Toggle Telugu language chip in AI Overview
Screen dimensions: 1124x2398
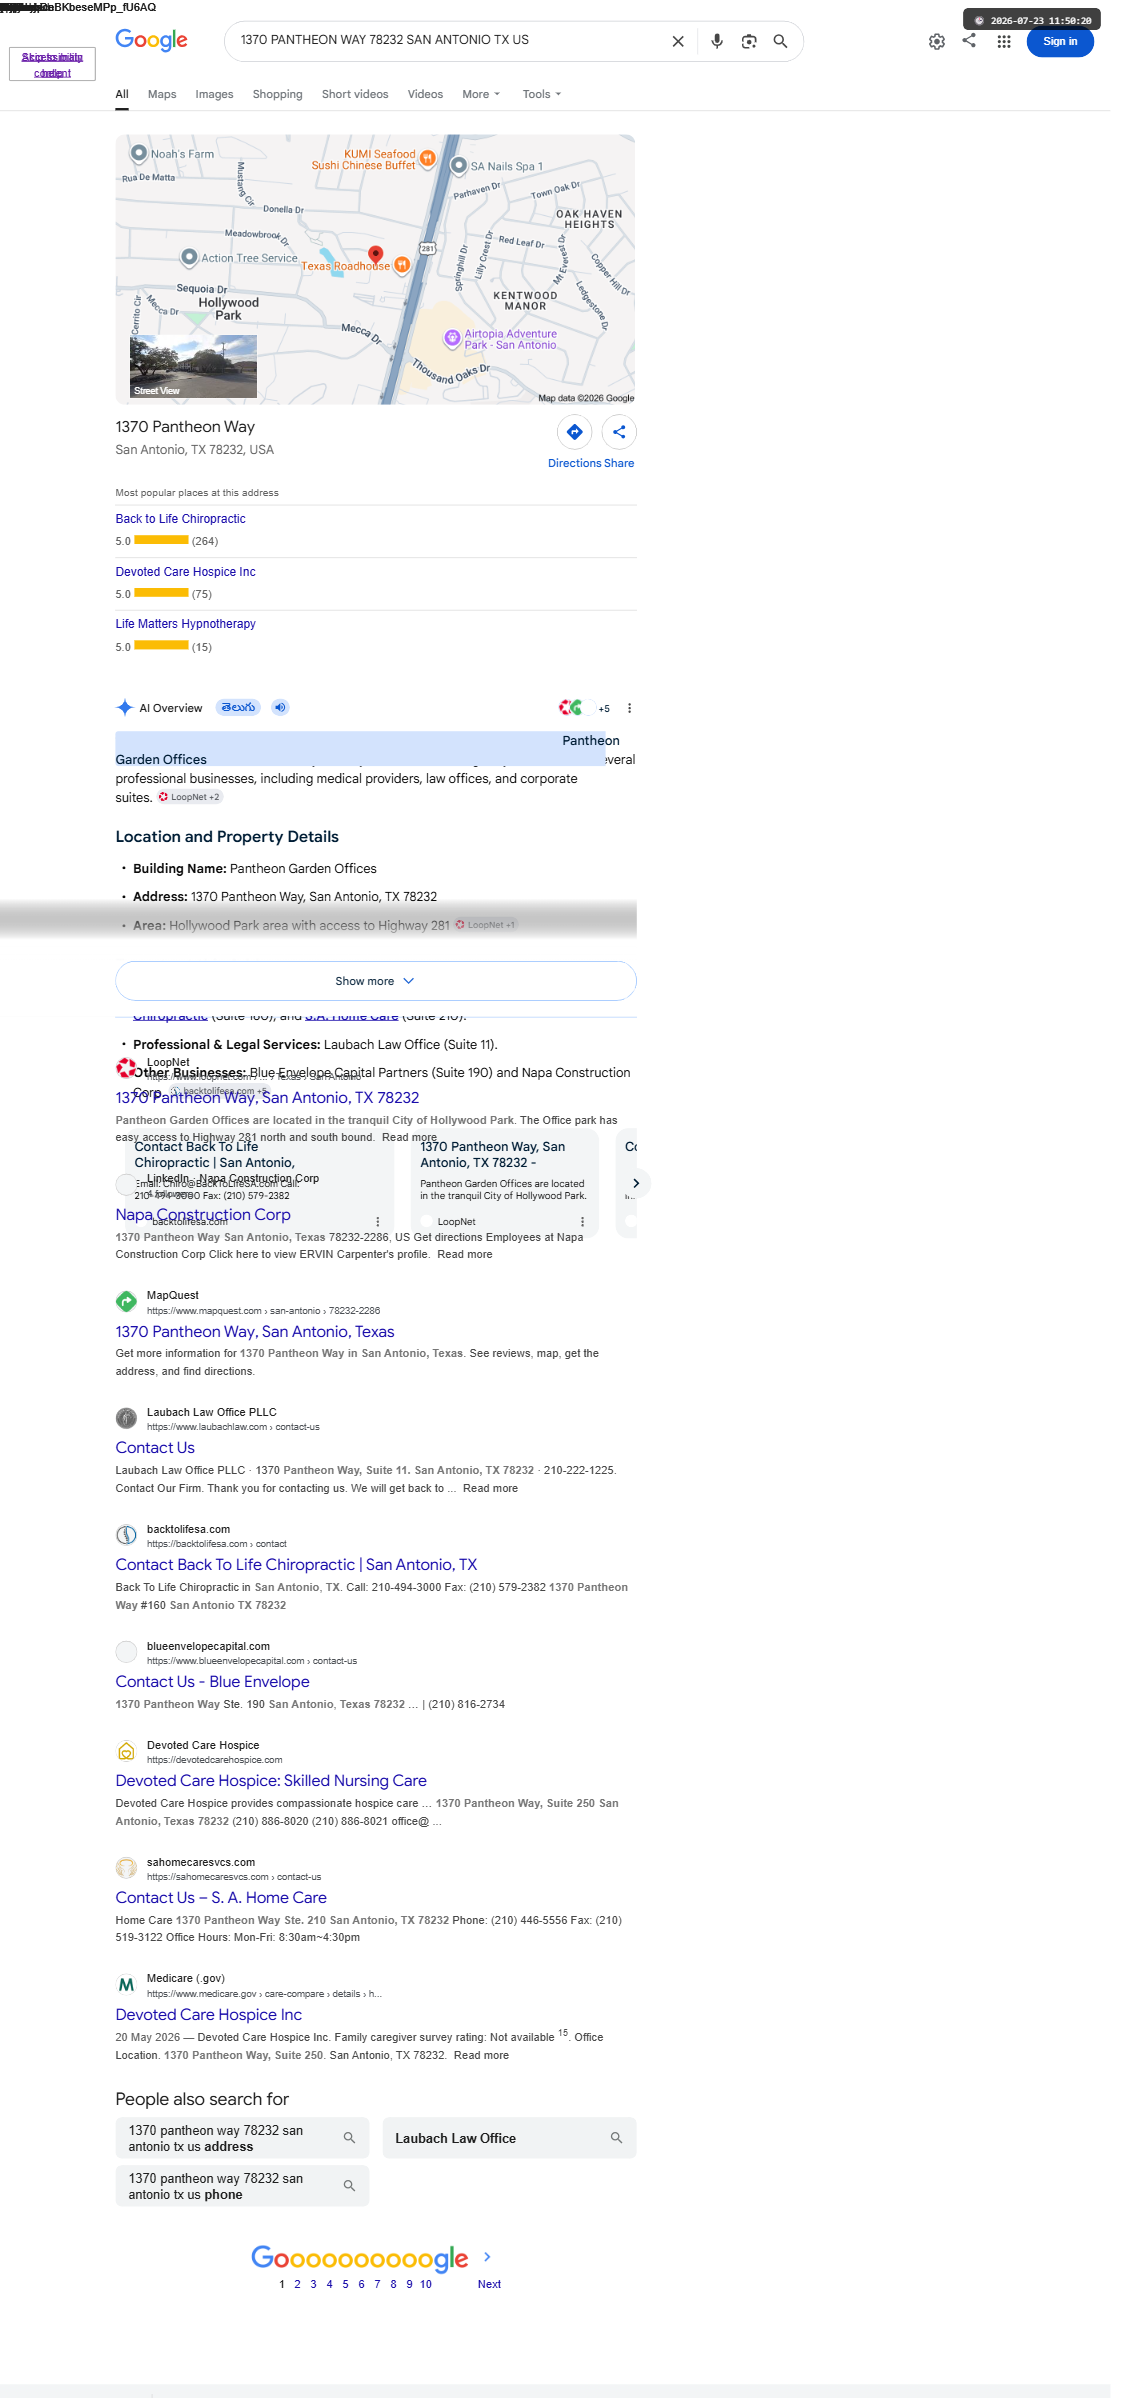pos(238,707)
